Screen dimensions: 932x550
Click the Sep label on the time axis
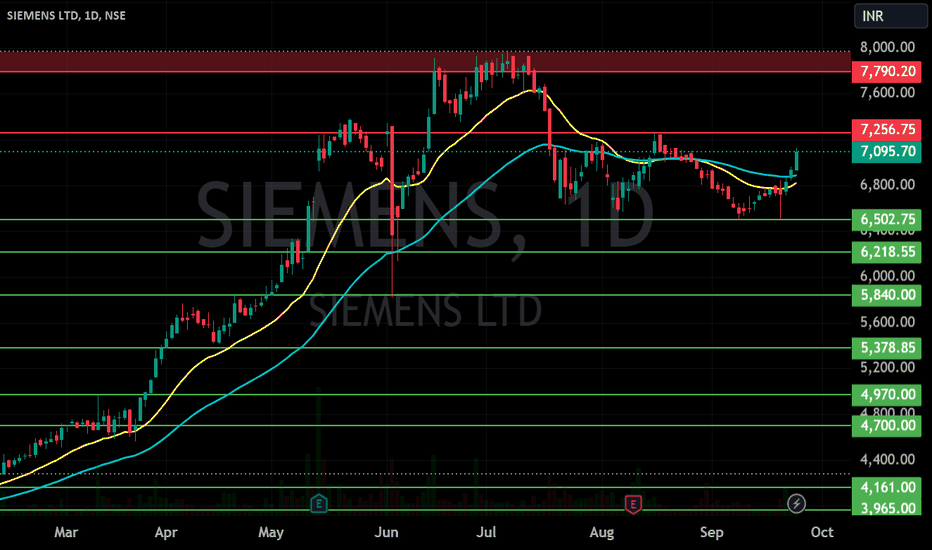(x=711, y=532)
